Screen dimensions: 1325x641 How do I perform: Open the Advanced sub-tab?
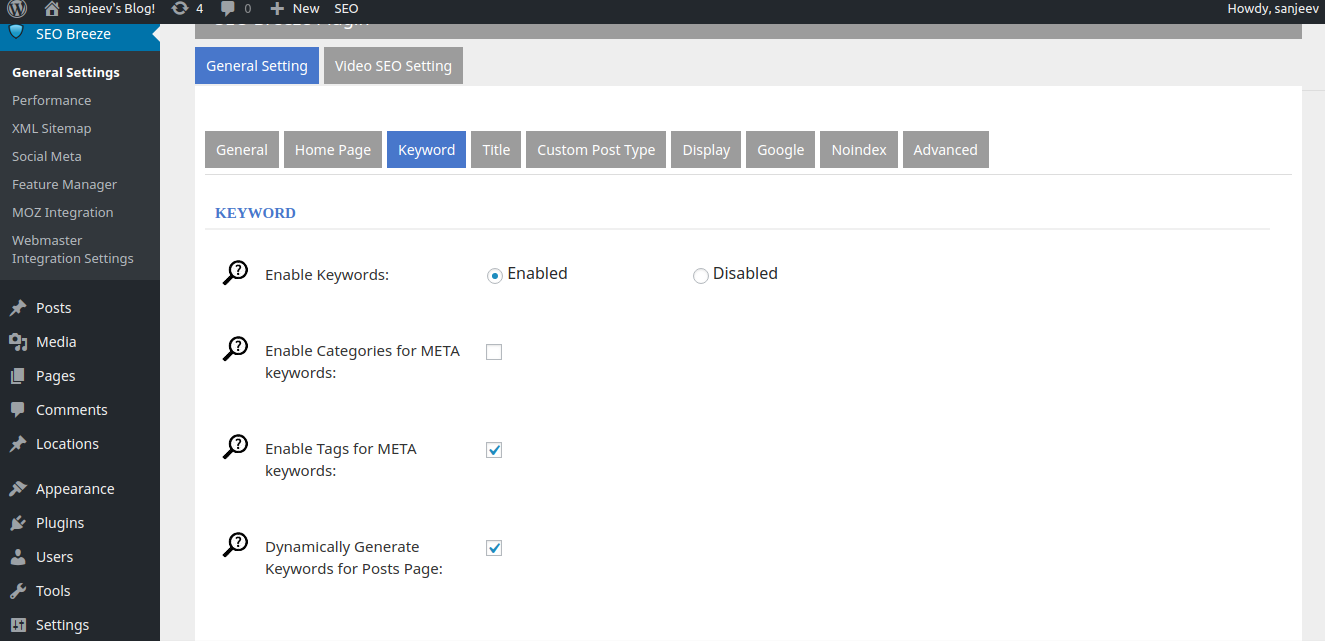click(x=945, y=149)
